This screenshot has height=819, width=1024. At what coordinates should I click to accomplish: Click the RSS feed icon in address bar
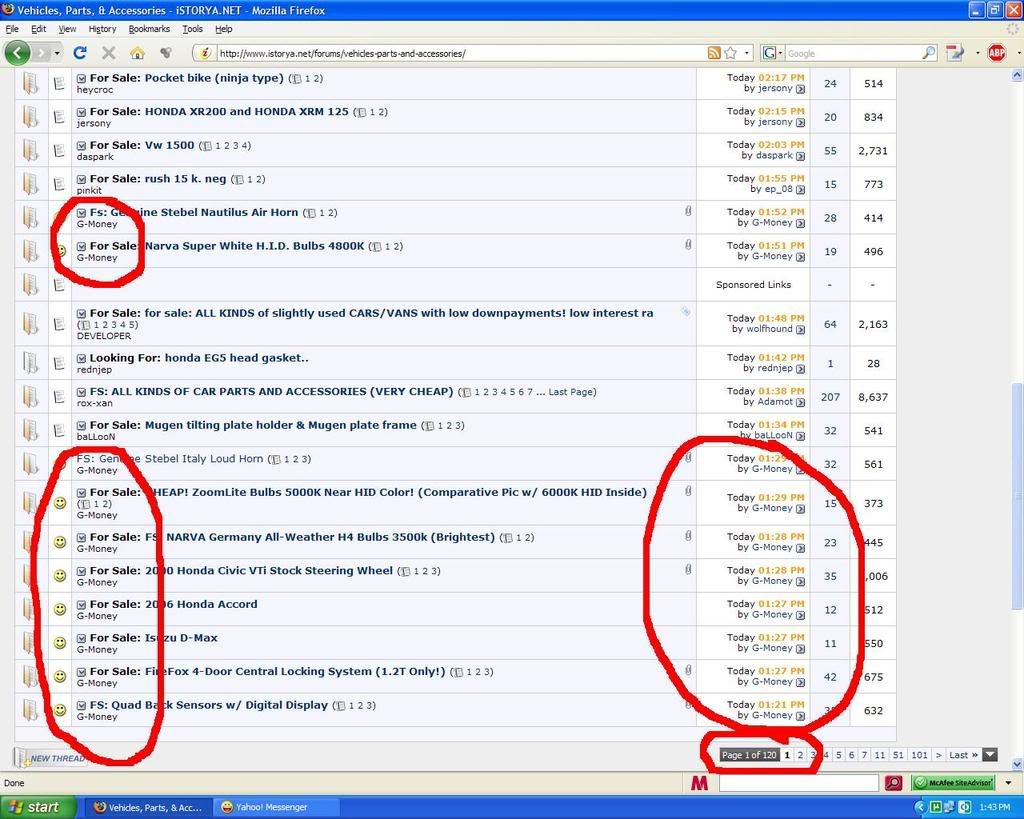(x=714, y=53)
